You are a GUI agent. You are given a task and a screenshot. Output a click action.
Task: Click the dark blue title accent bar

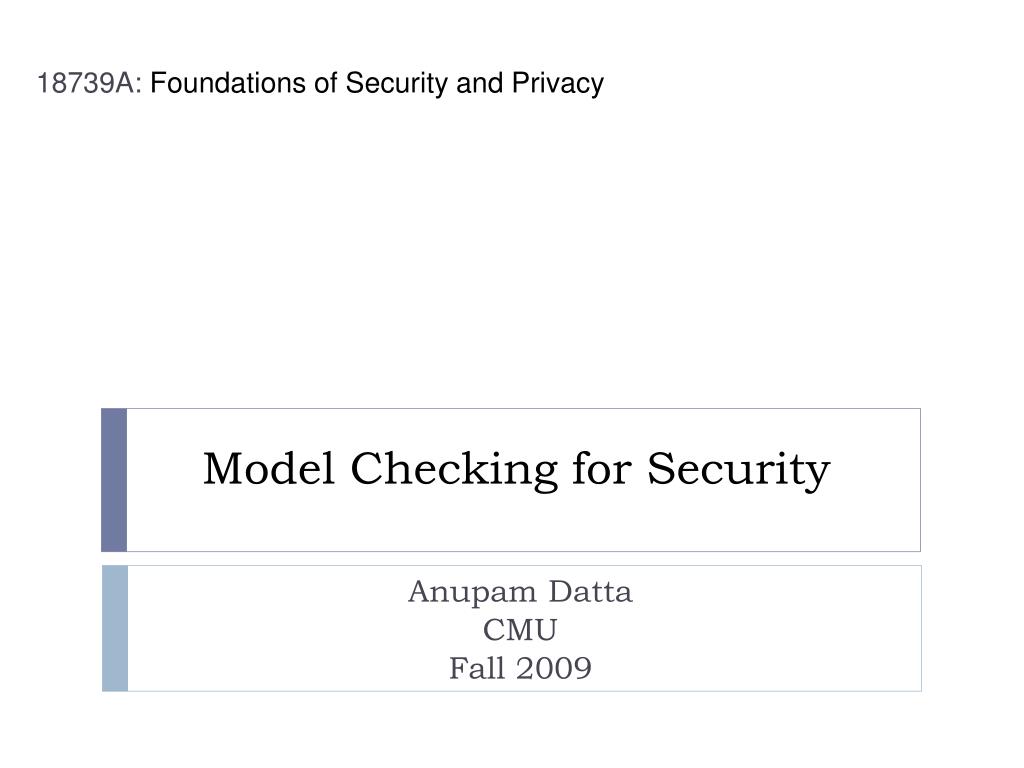point(114,480)
